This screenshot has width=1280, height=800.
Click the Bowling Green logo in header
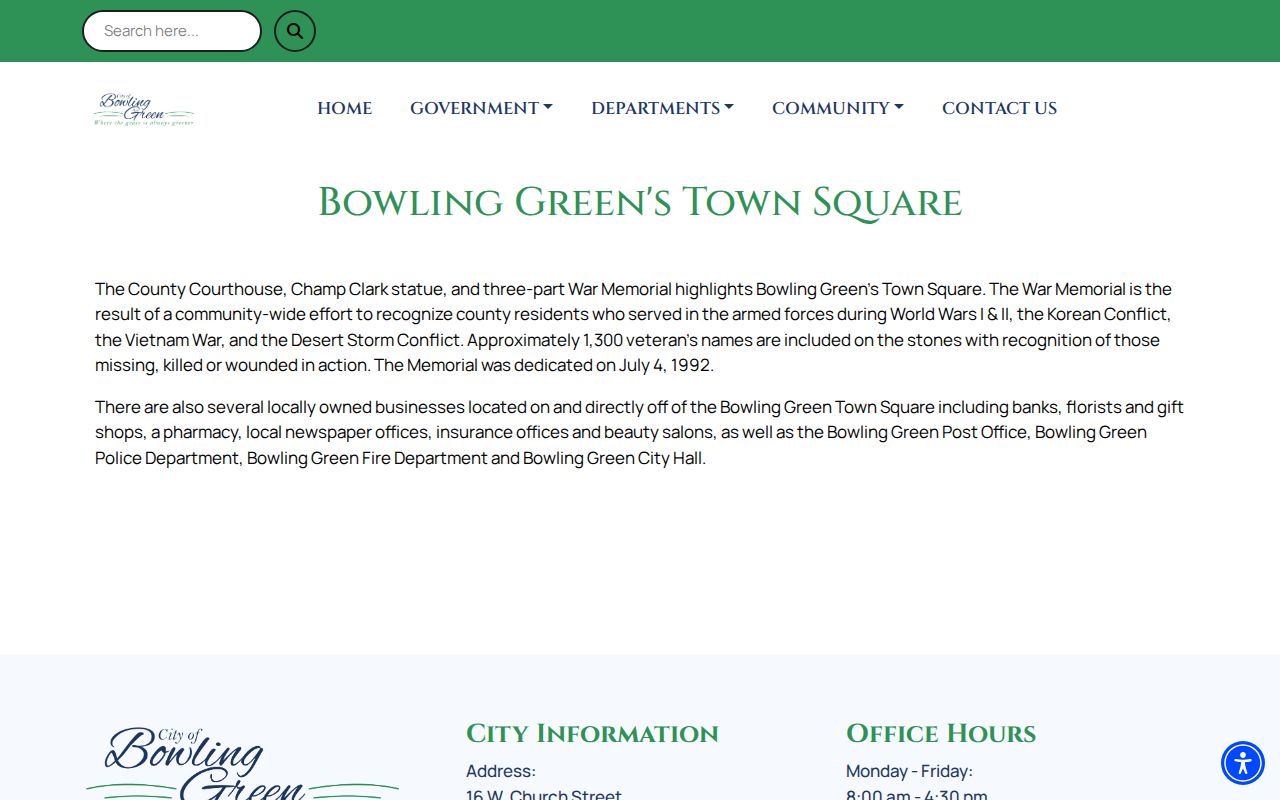pyautogui.click(x=144, y=109)
